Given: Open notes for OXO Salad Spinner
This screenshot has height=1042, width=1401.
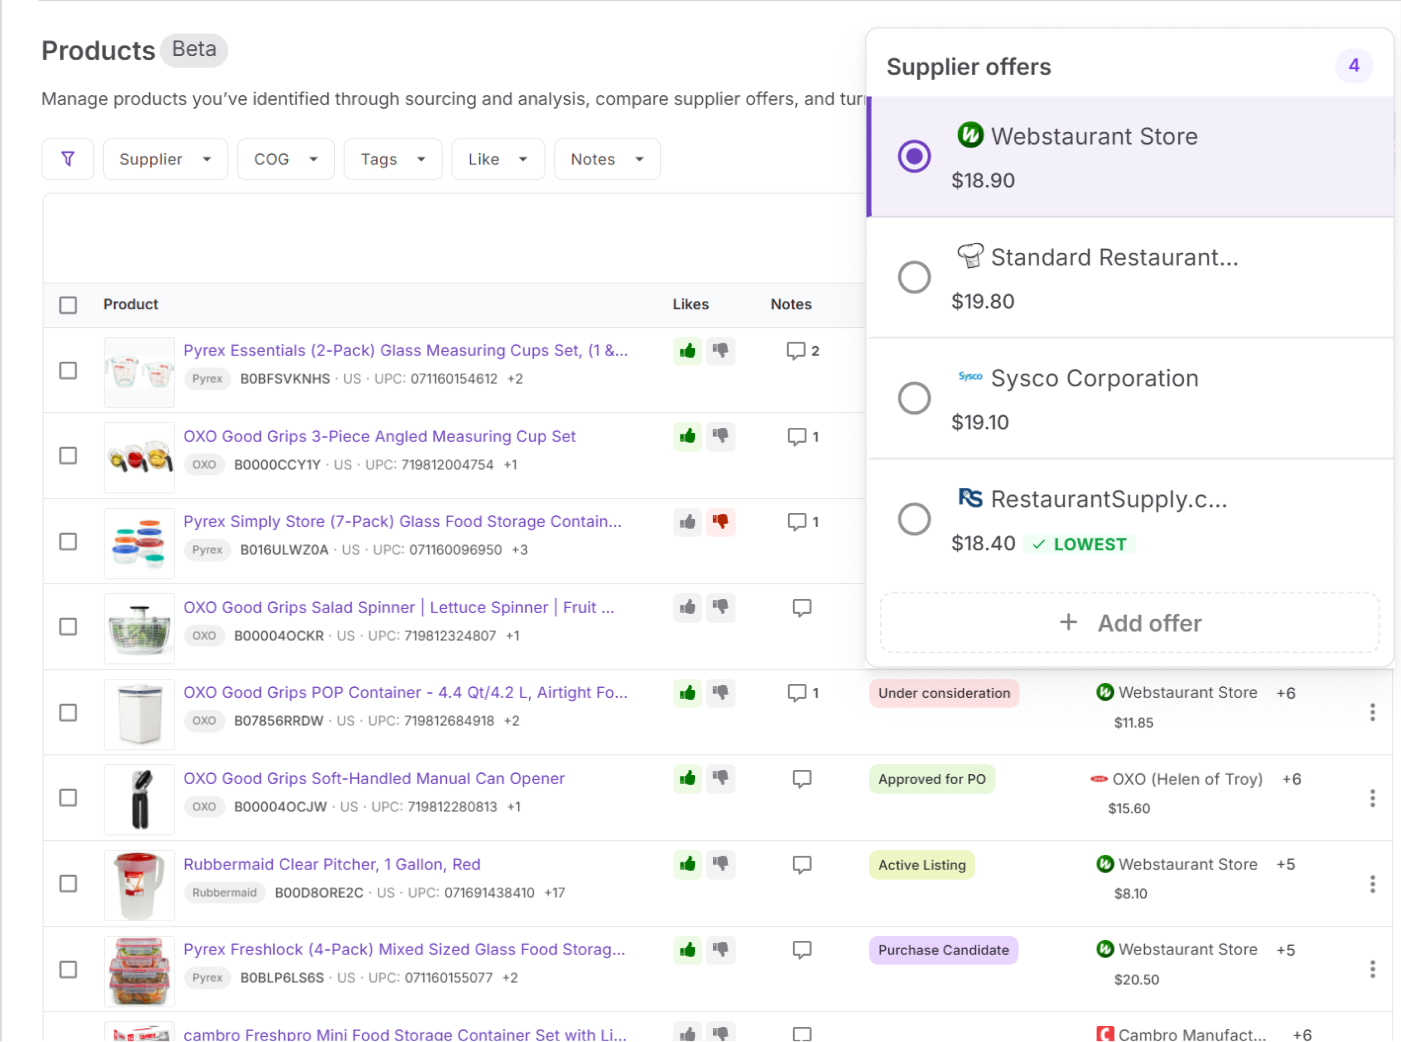Looking at the screenshot, I should [x=801, y=608].
